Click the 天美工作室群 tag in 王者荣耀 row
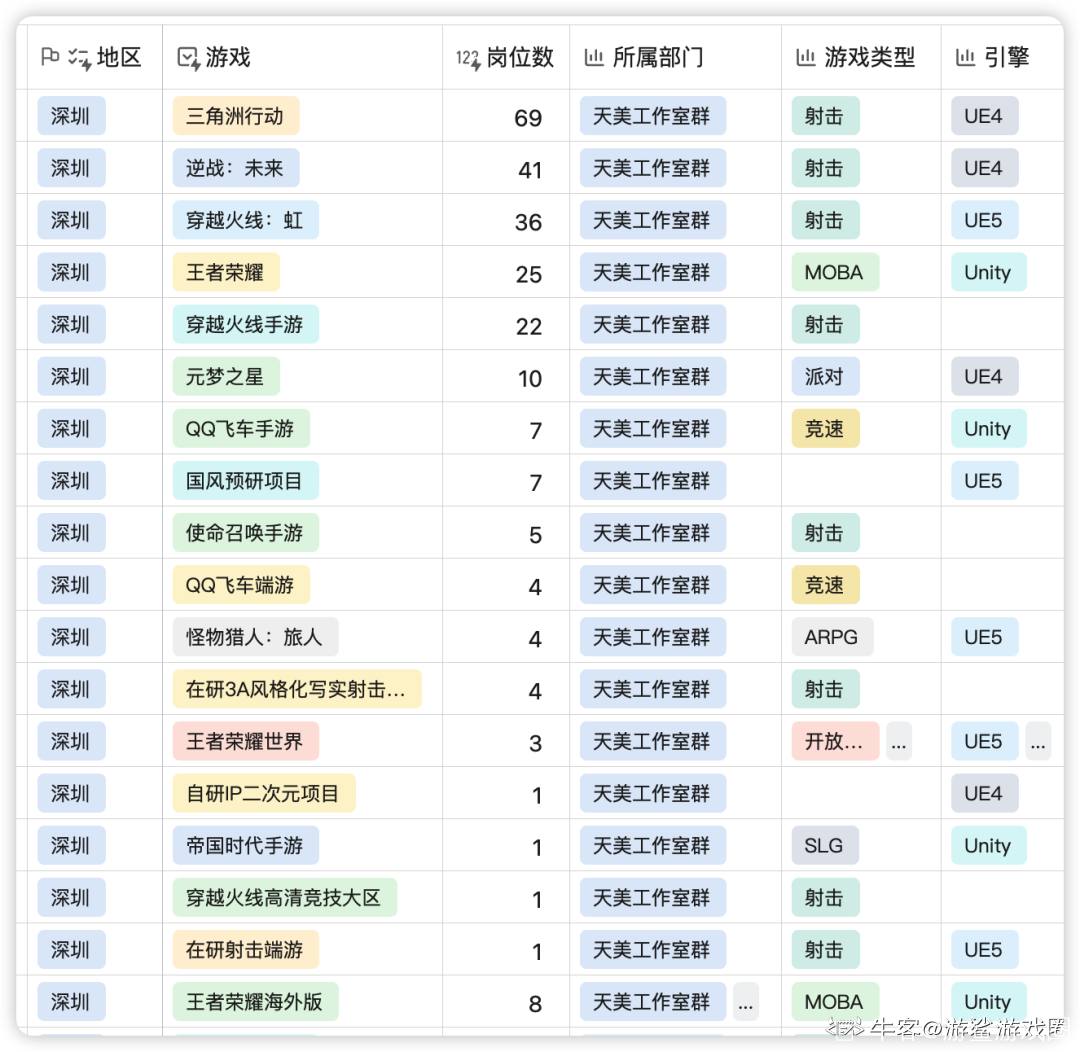The width and height of the screenshot is (1080, 1052). click(x=652, y=272)
